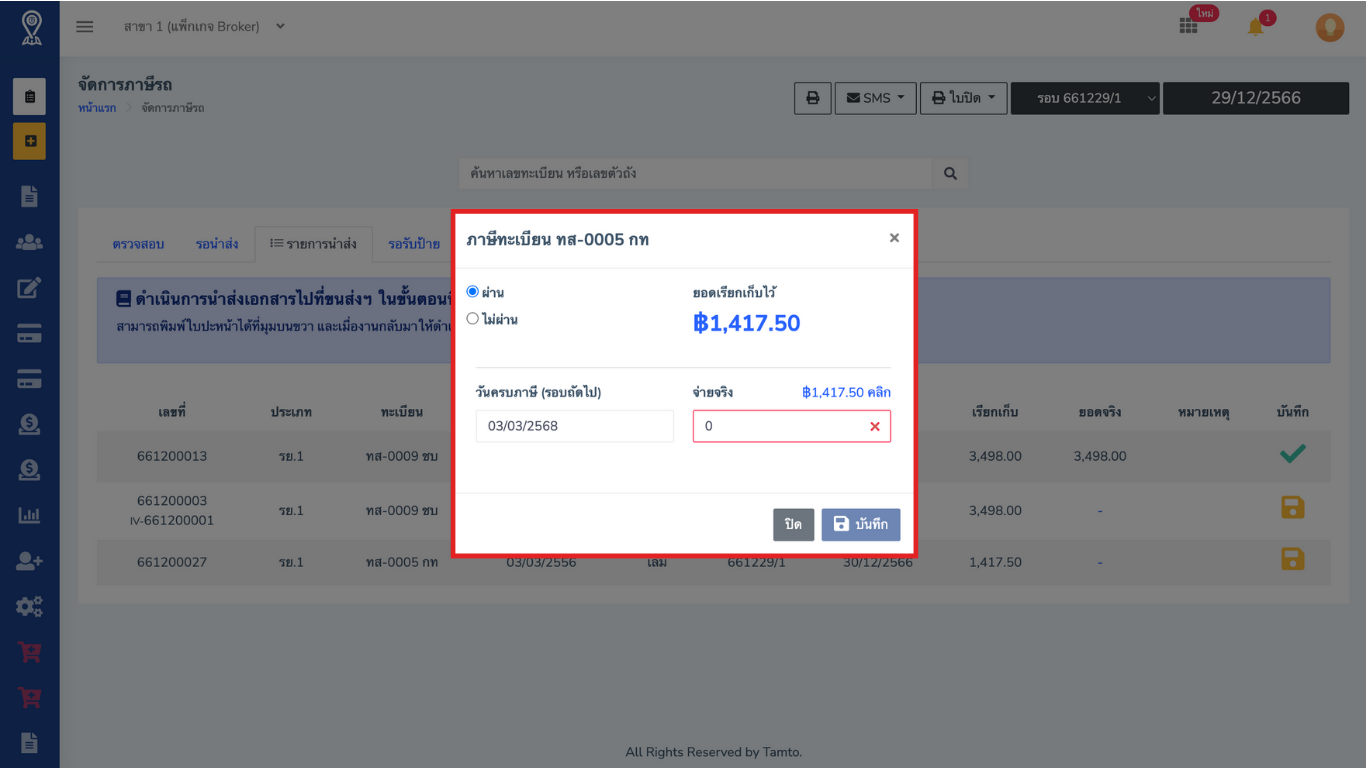This screenshot has width=1366, height=768.
Task: Expand the สาขา 1 (แพ็กเกจ Broker) branch dropdown
Action: click(x=204, y=27)
